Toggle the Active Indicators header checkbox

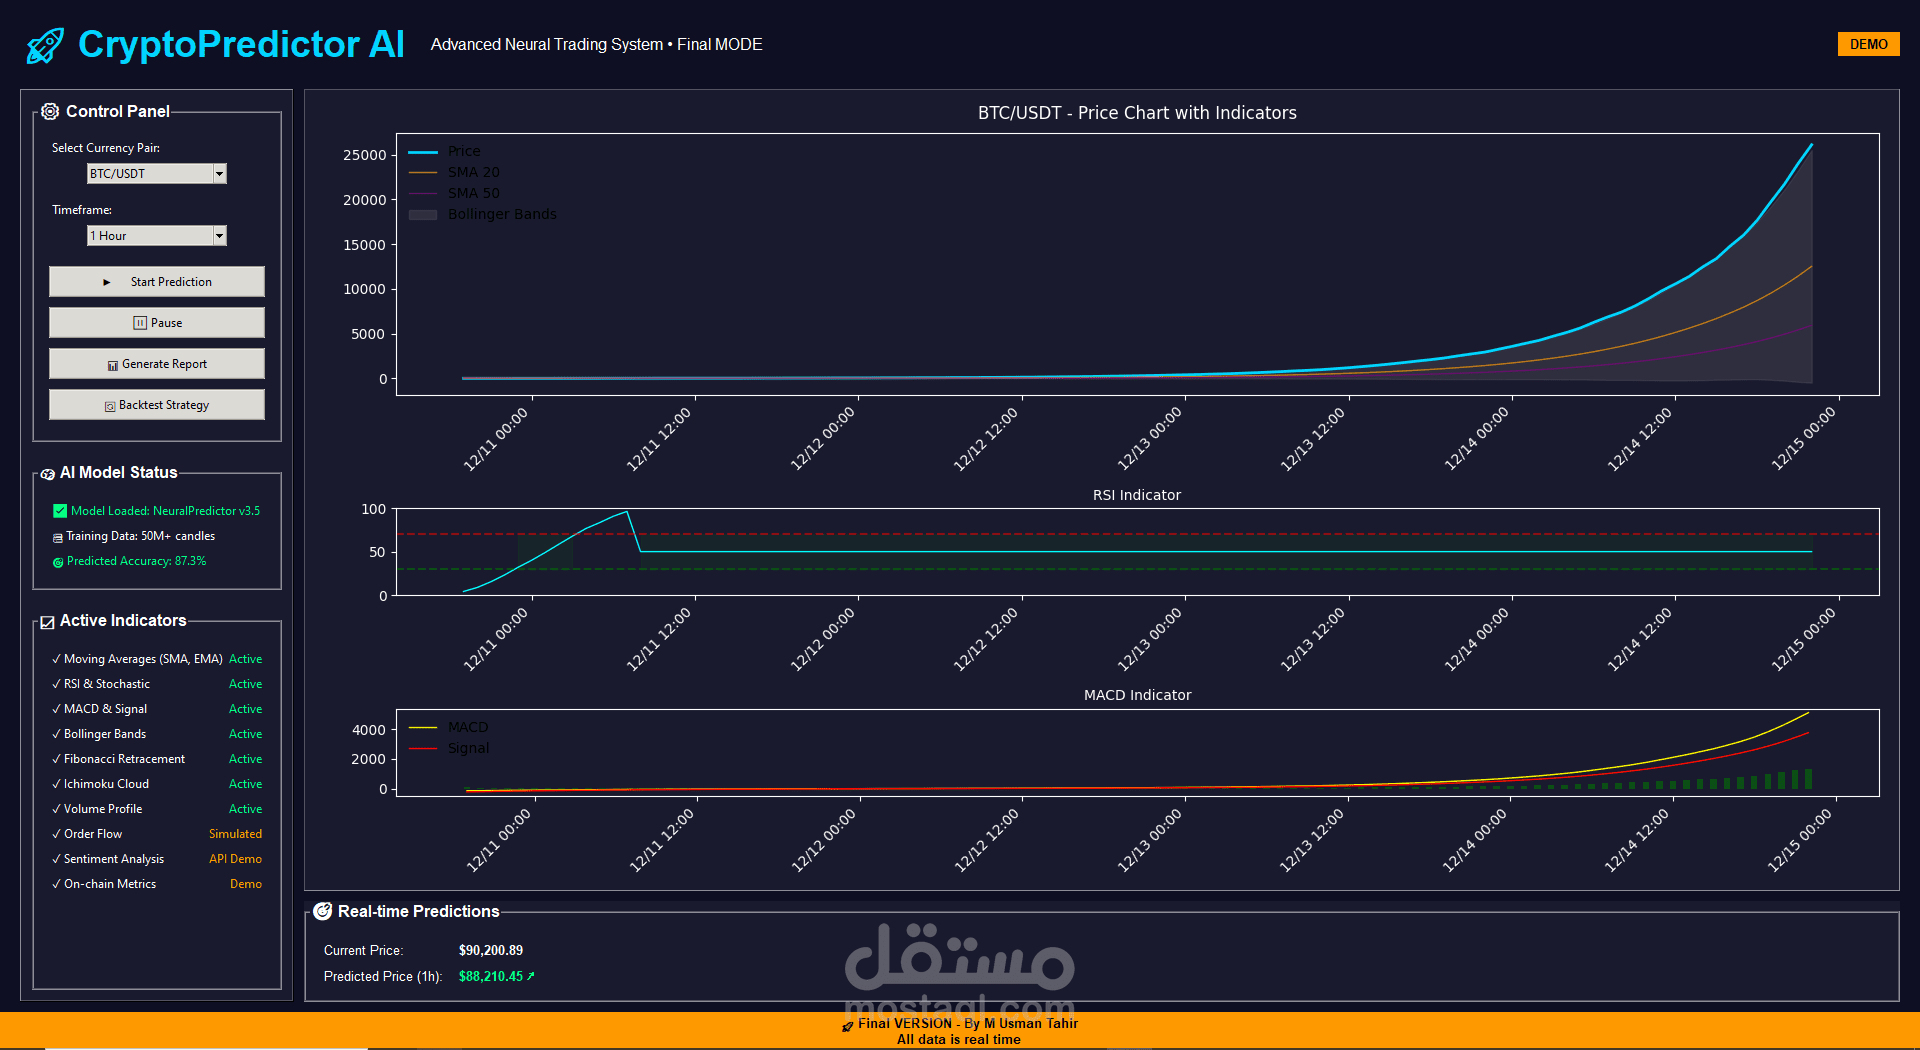pos(47,621)
